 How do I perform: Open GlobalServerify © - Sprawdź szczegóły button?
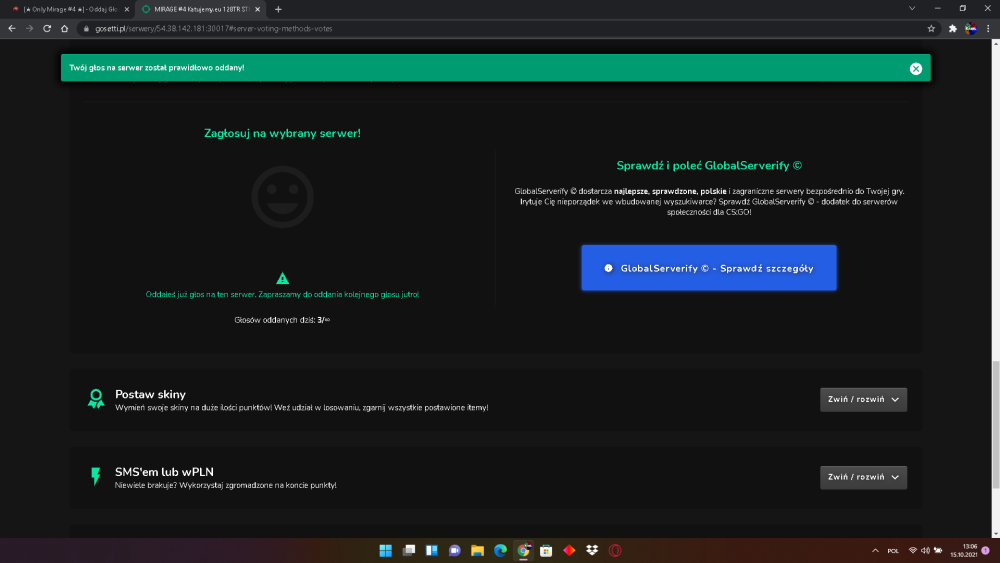[709, 268]
